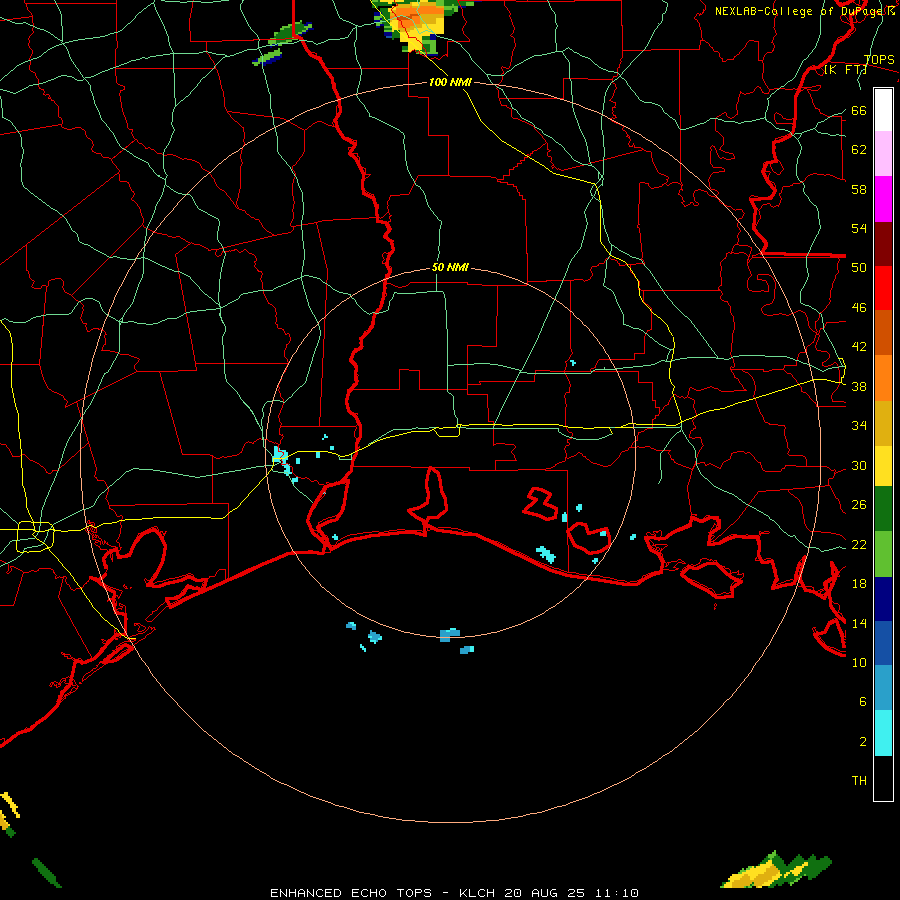
Task: Click the legend value 10
Action: [859, 662]
